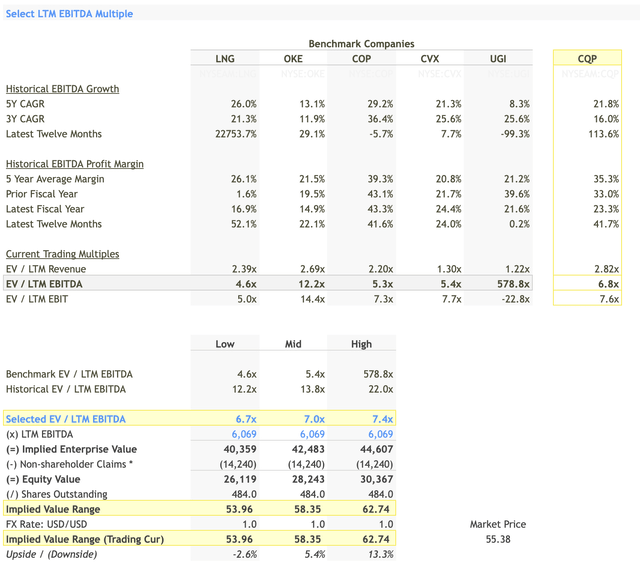Click OKE's 12.2x EV/LTM EBITDA value
The image size is (640, 572).
pyautogui.click(x=311, y=284)
